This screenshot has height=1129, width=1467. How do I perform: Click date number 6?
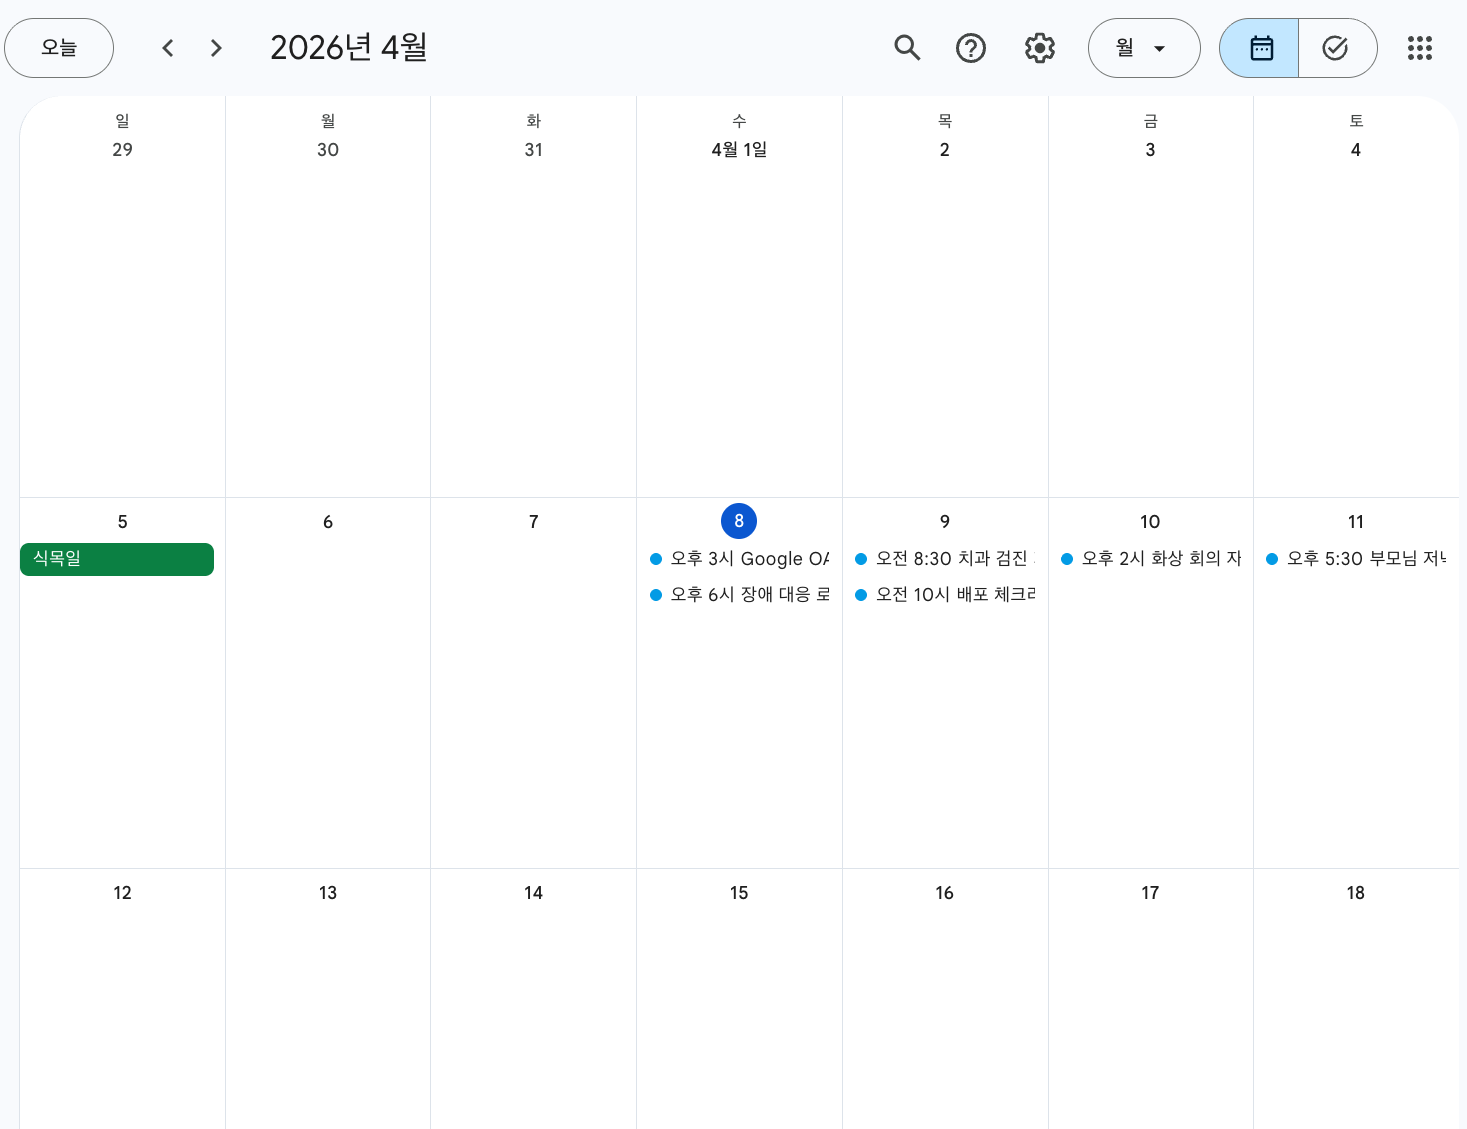328,522
